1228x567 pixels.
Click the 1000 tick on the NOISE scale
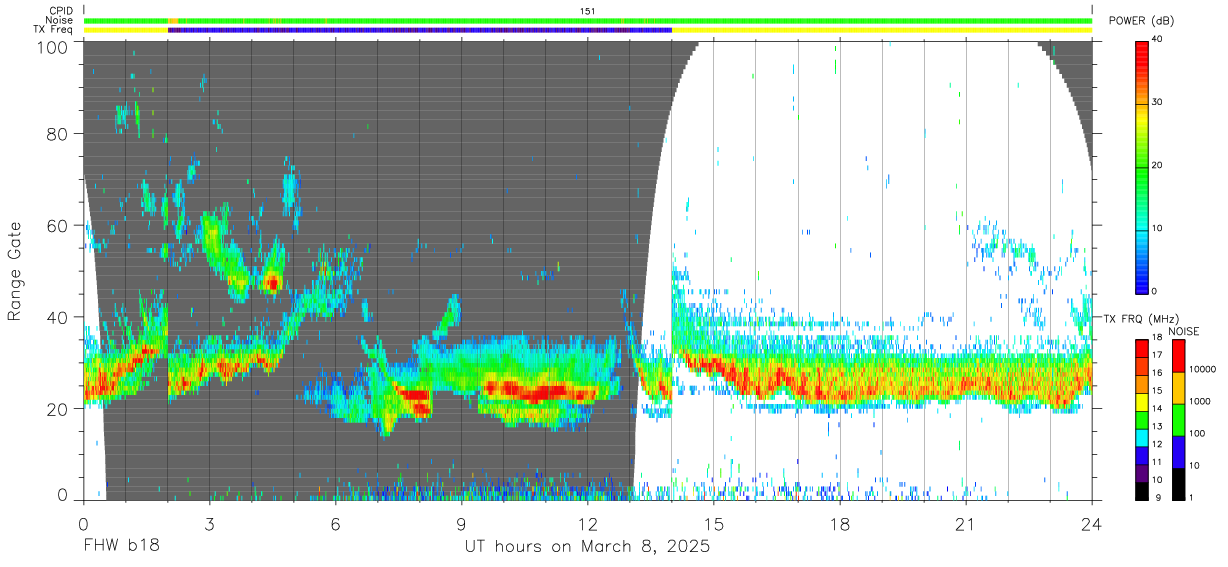coord(1200,402)
